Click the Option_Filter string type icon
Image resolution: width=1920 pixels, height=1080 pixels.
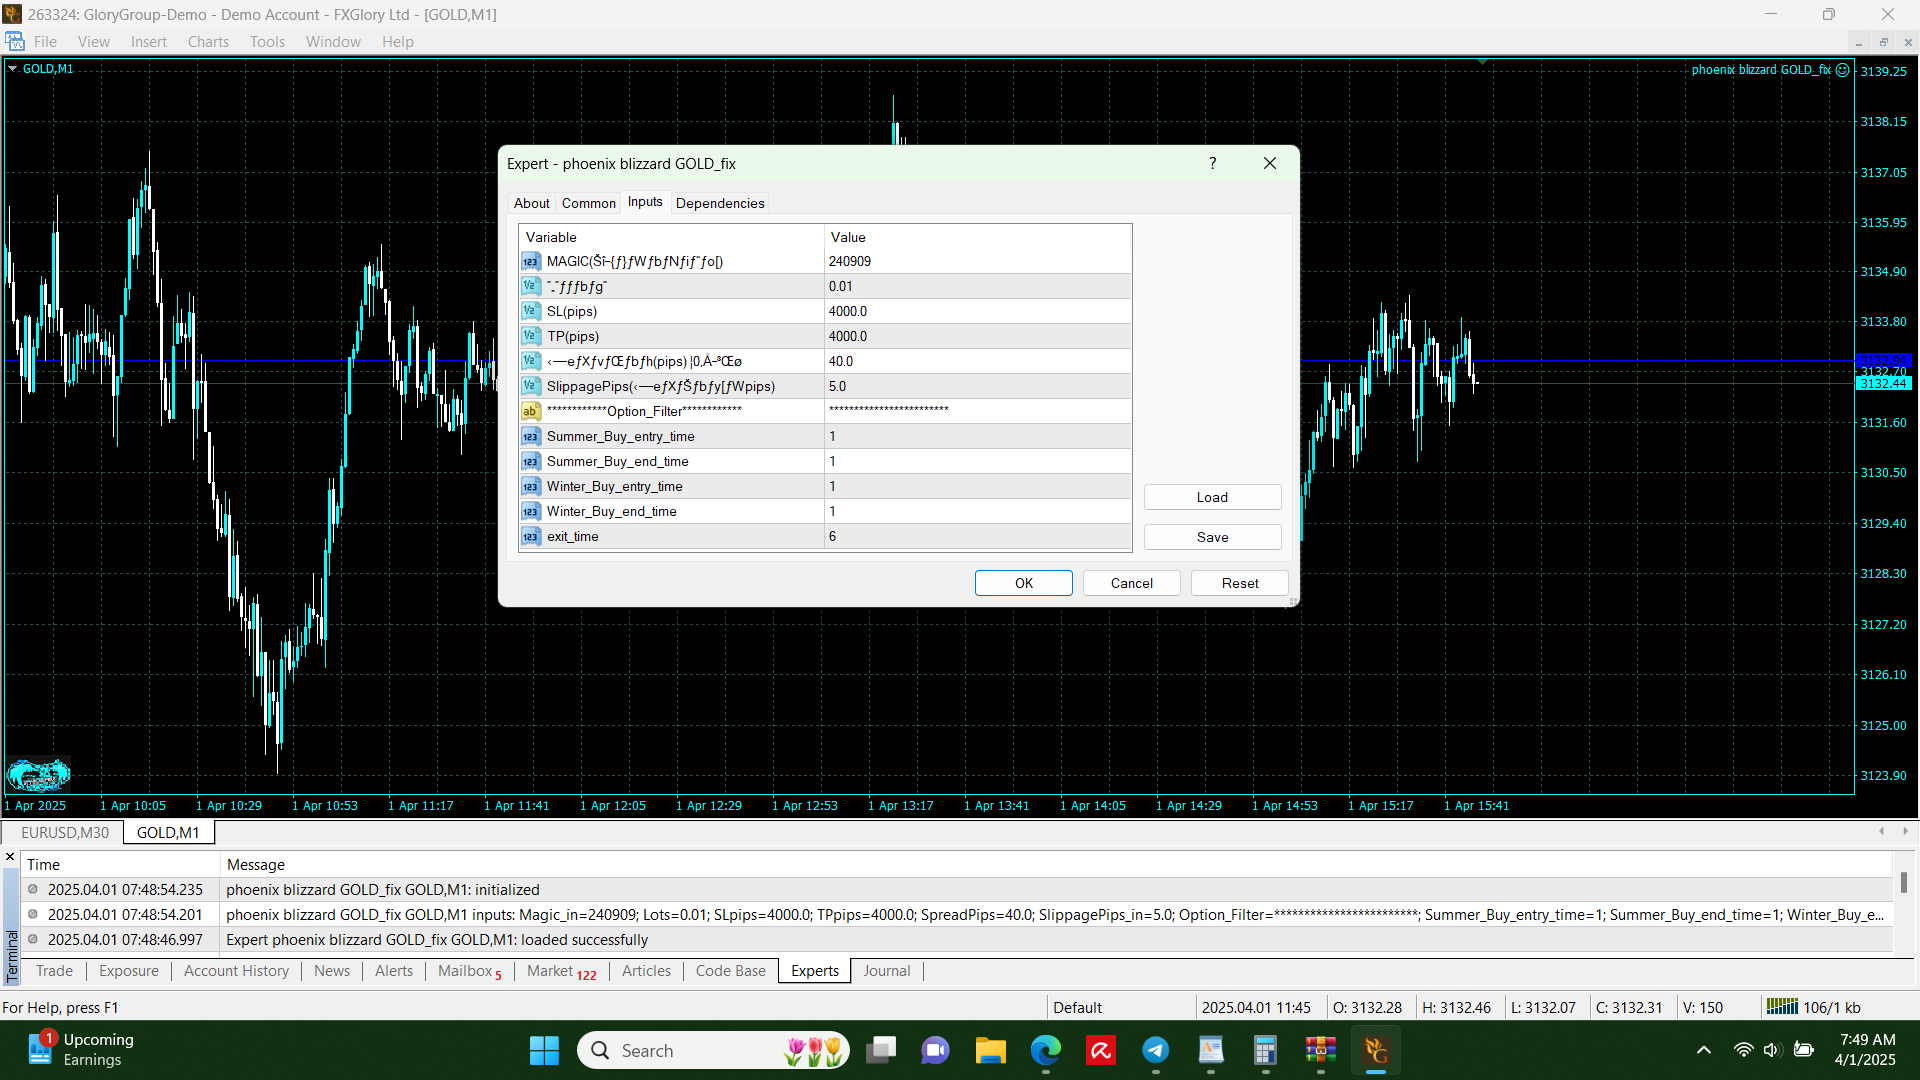[x=530, y=412]
